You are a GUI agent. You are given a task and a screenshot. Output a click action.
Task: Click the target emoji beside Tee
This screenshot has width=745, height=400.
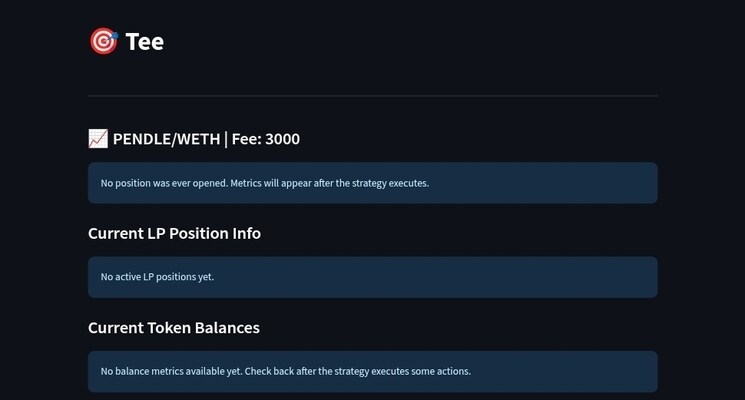coord(103,41)
